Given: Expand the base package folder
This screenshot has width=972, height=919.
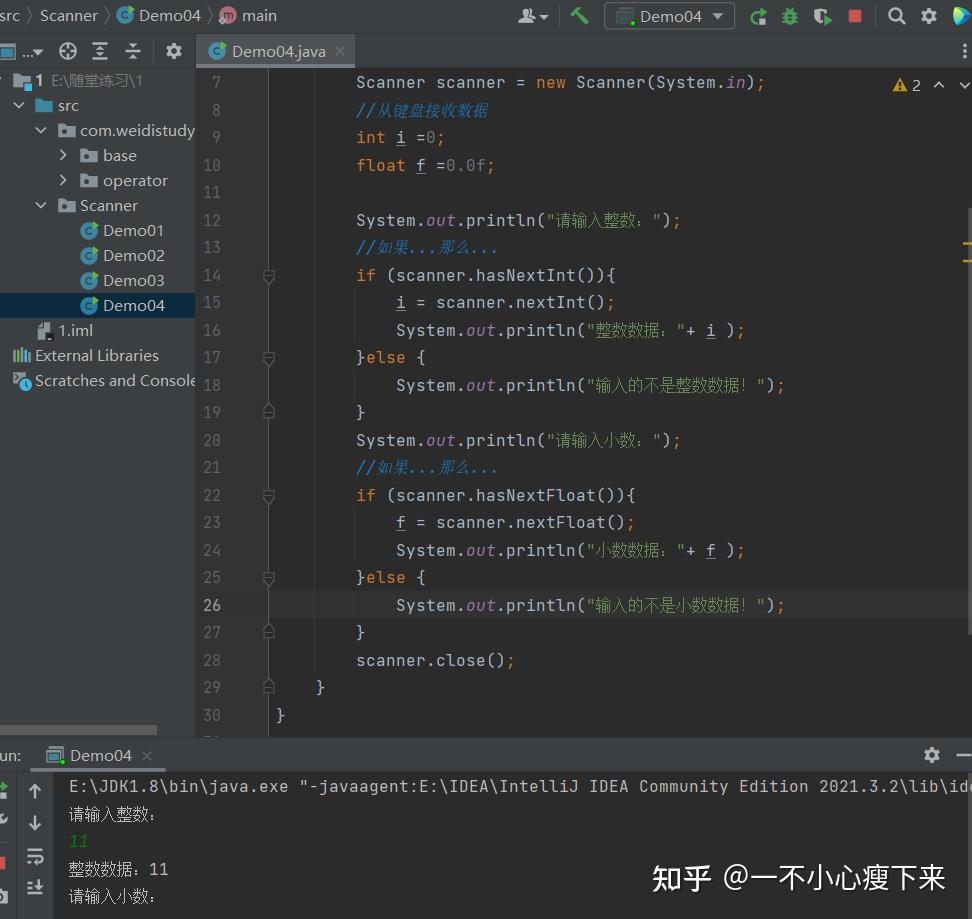Looking at the screenshot, I should (63, 155).
